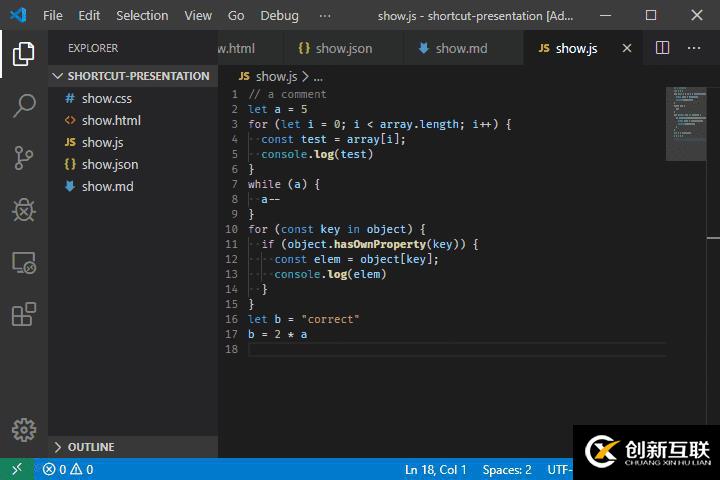Place cursor on empty line 18

[457, 349]
